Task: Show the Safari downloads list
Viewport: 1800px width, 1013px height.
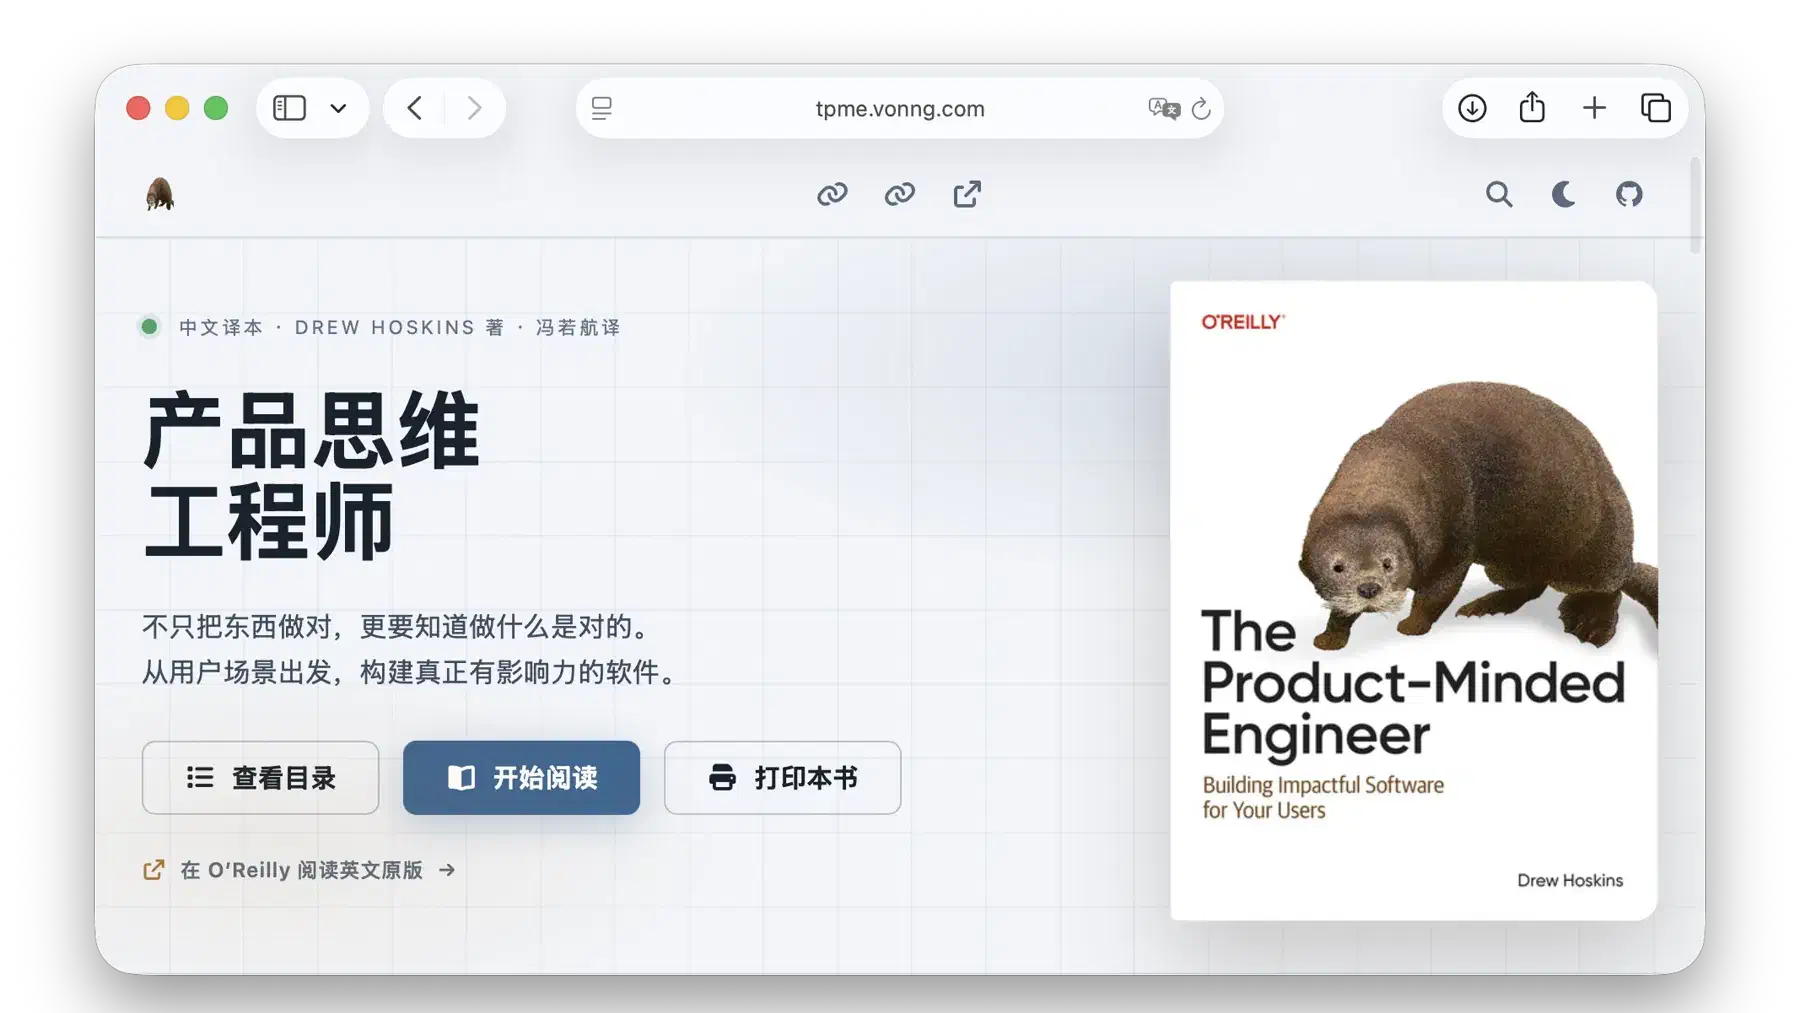Action: point(1472,108)
